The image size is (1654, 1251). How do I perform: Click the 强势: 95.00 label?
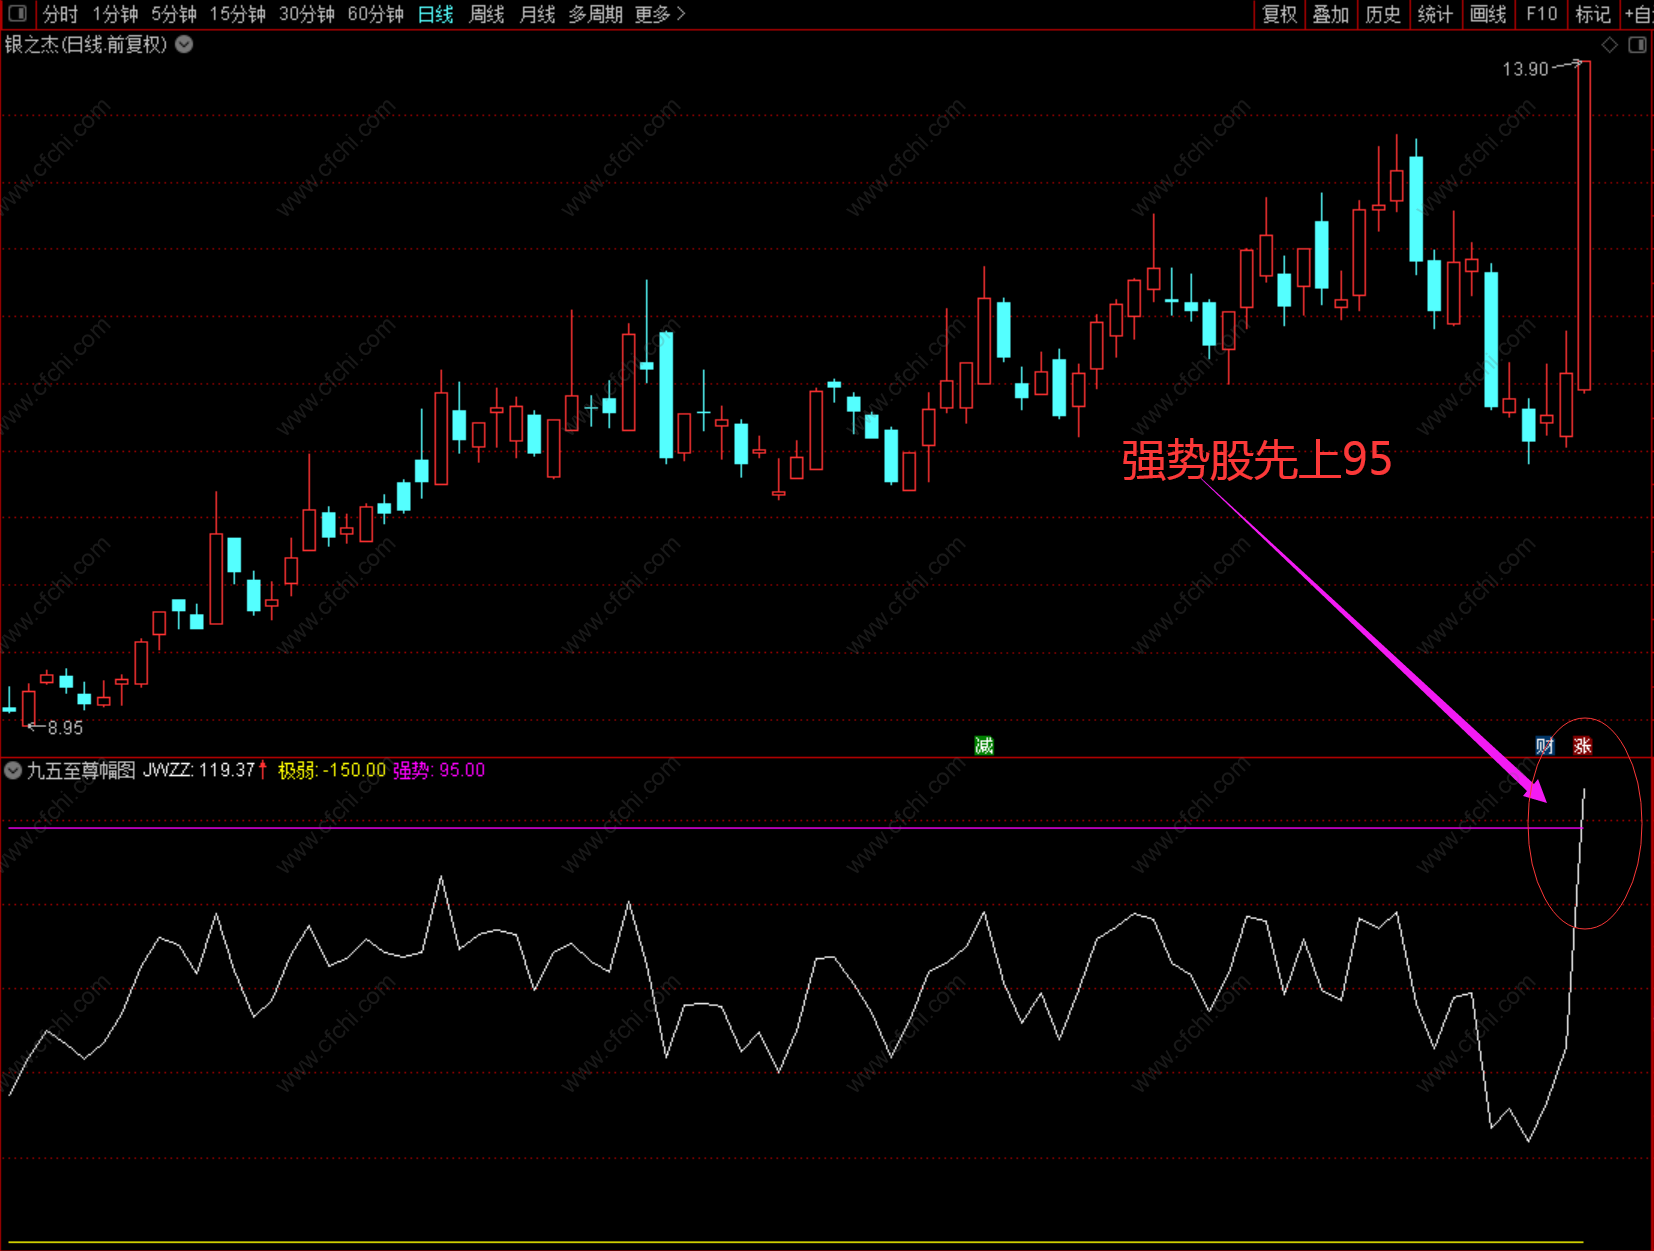tap(438, 770)
